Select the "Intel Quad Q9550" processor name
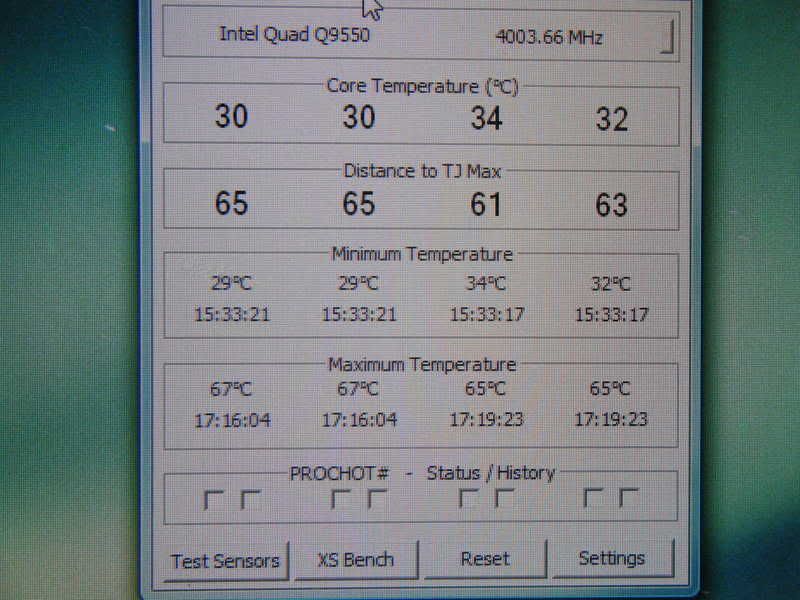Image resolution: width=800 pixels, height=600 pixels. (294, 34)
